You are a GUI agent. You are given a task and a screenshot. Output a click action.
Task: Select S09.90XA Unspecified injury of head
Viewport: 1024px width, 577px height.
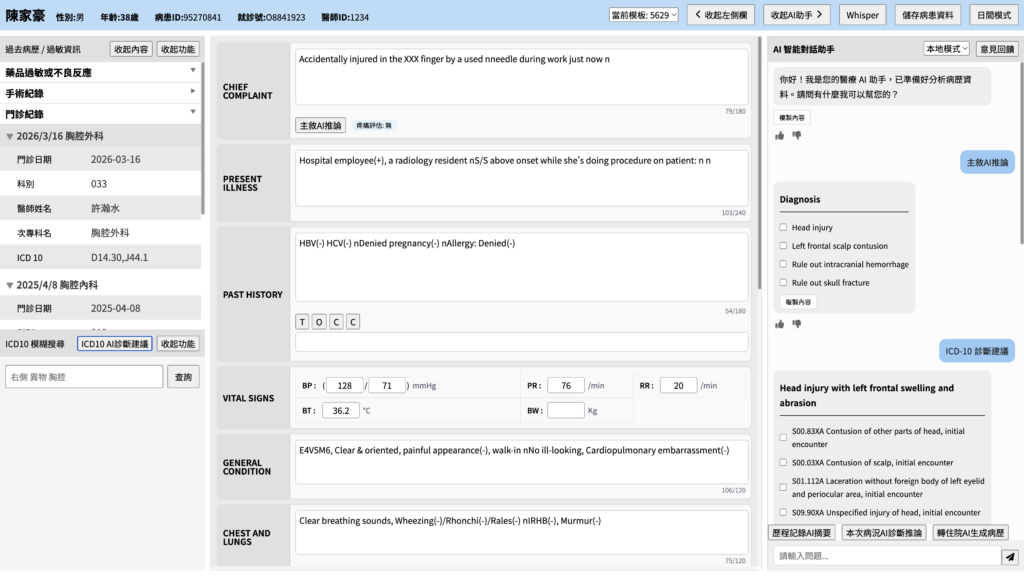point(783,512)
